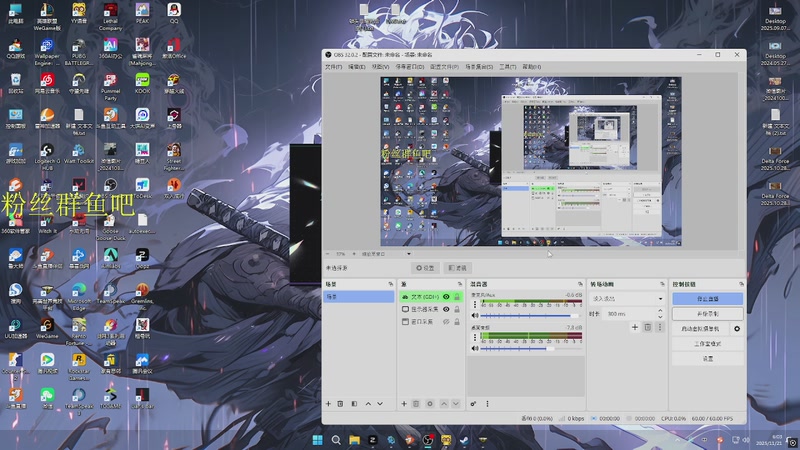Screen dimensions: 800x450
Task: Open 麦克风/Aux three-dot options menu
Action: tap(475, 304)
